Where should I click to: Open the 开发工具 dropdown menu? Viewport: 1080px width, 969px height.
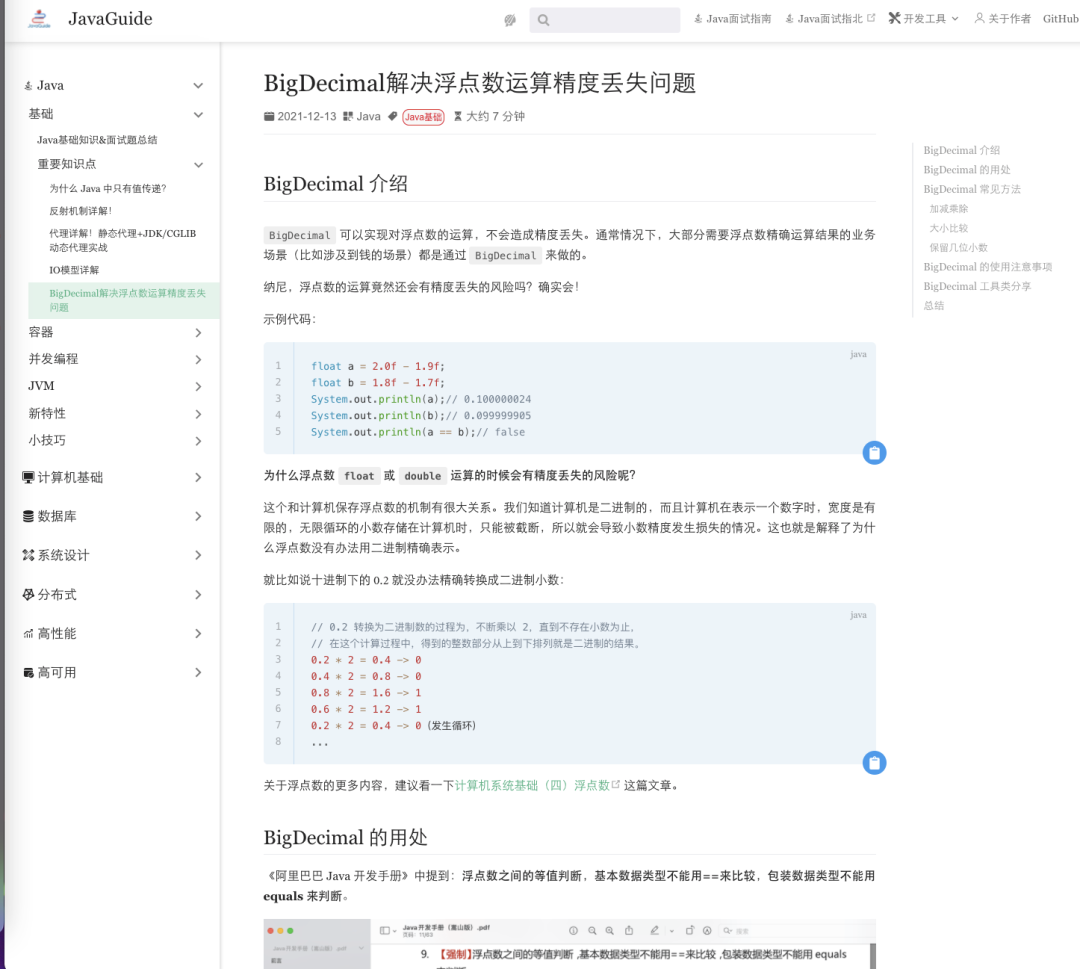pos(922,17)
